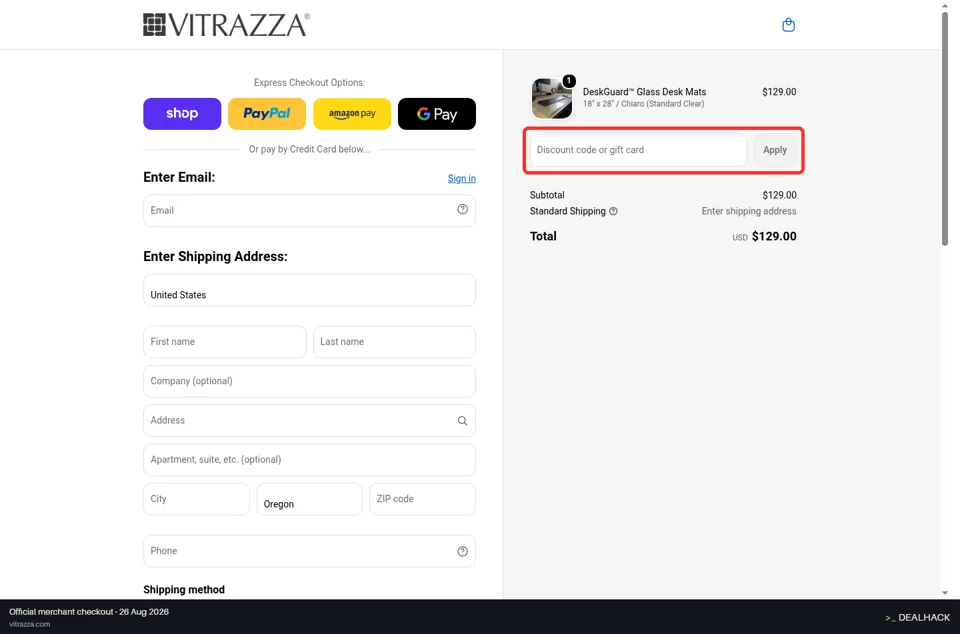Viewport: 960px width, 634px height.
Task: Open the Oregon state dropdown
Action: click(309, 499)
